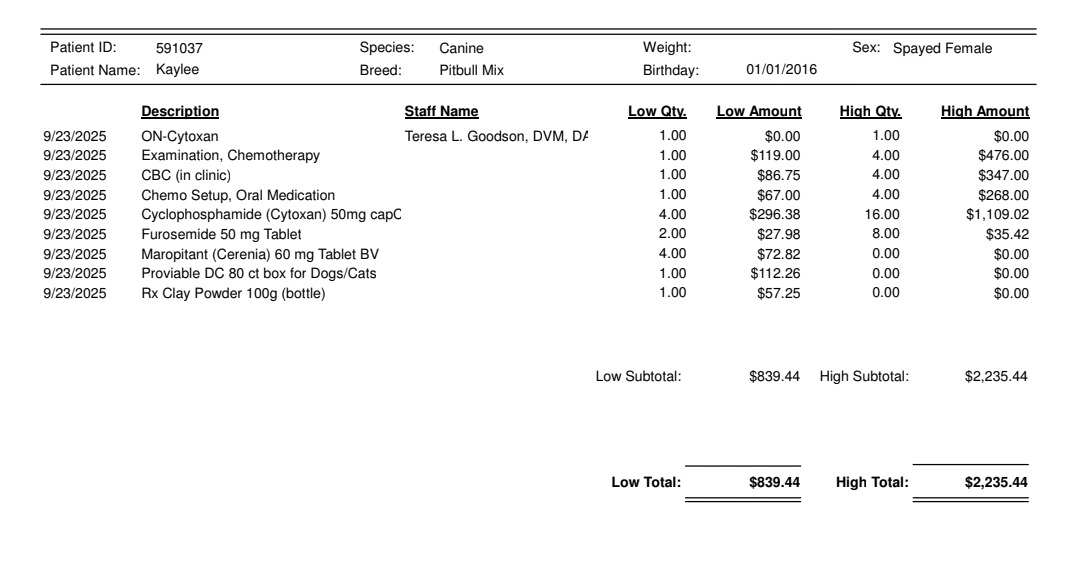Click the Description column header

(x=180, y=111)
